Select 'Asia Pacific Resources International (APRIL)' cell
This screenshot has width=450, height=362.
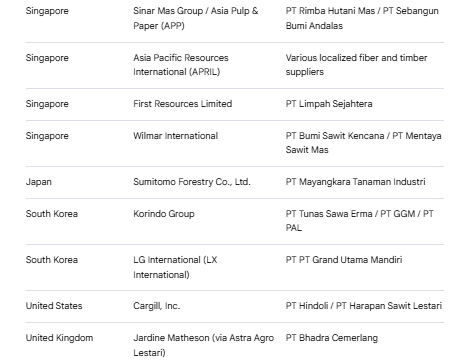click(181, 65)
